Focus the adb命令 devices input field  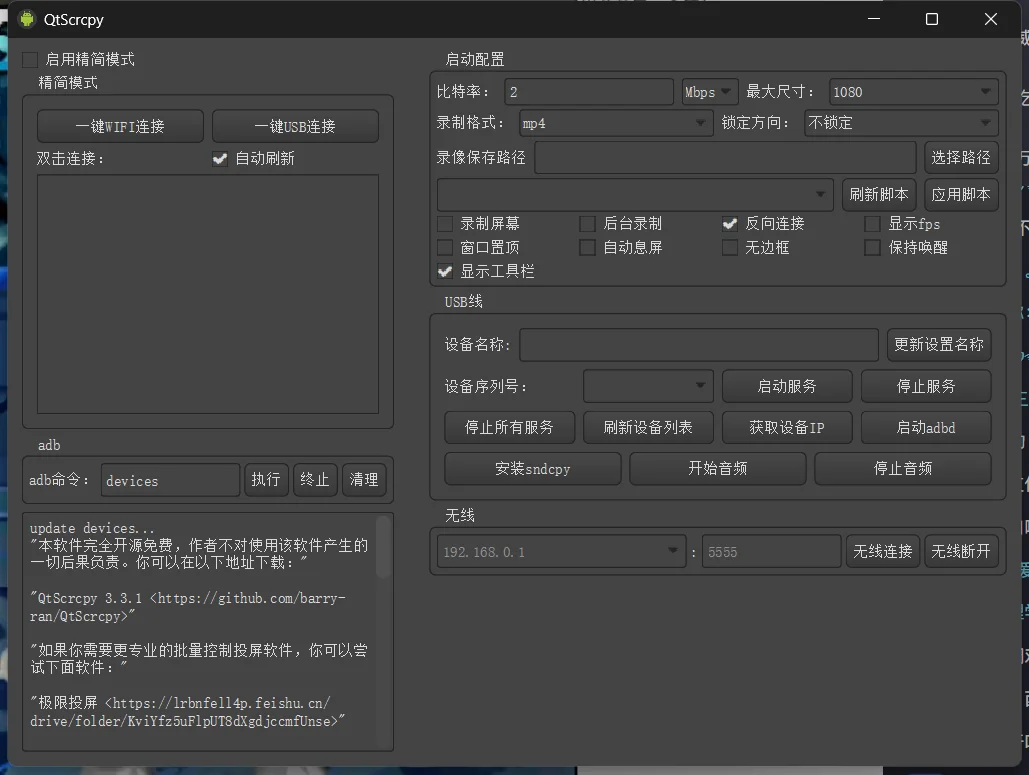pyautogui.click(x=170, y=480)
